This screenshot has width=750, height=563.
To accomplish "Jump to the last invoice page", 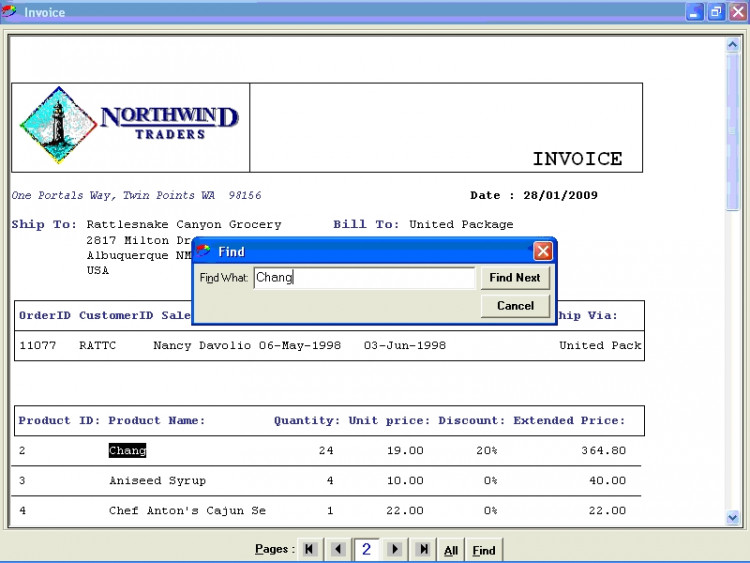I will point(423,549).
